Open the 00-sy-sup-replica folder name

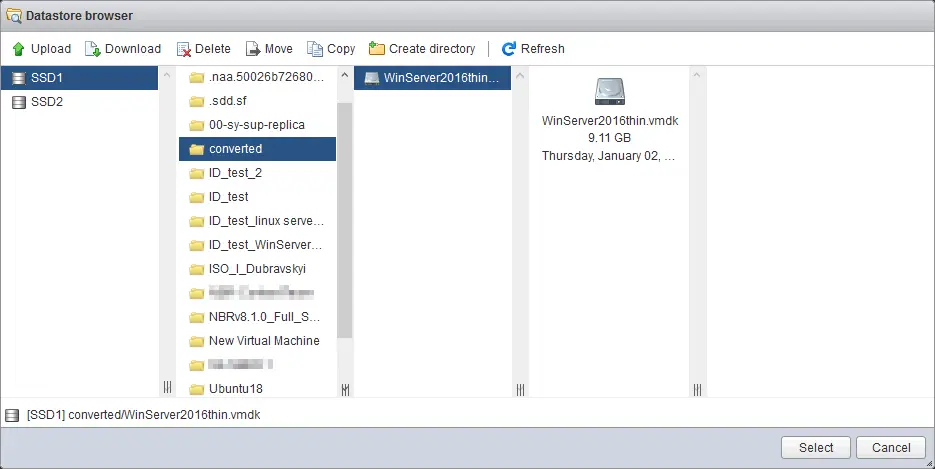click(257, 125)
